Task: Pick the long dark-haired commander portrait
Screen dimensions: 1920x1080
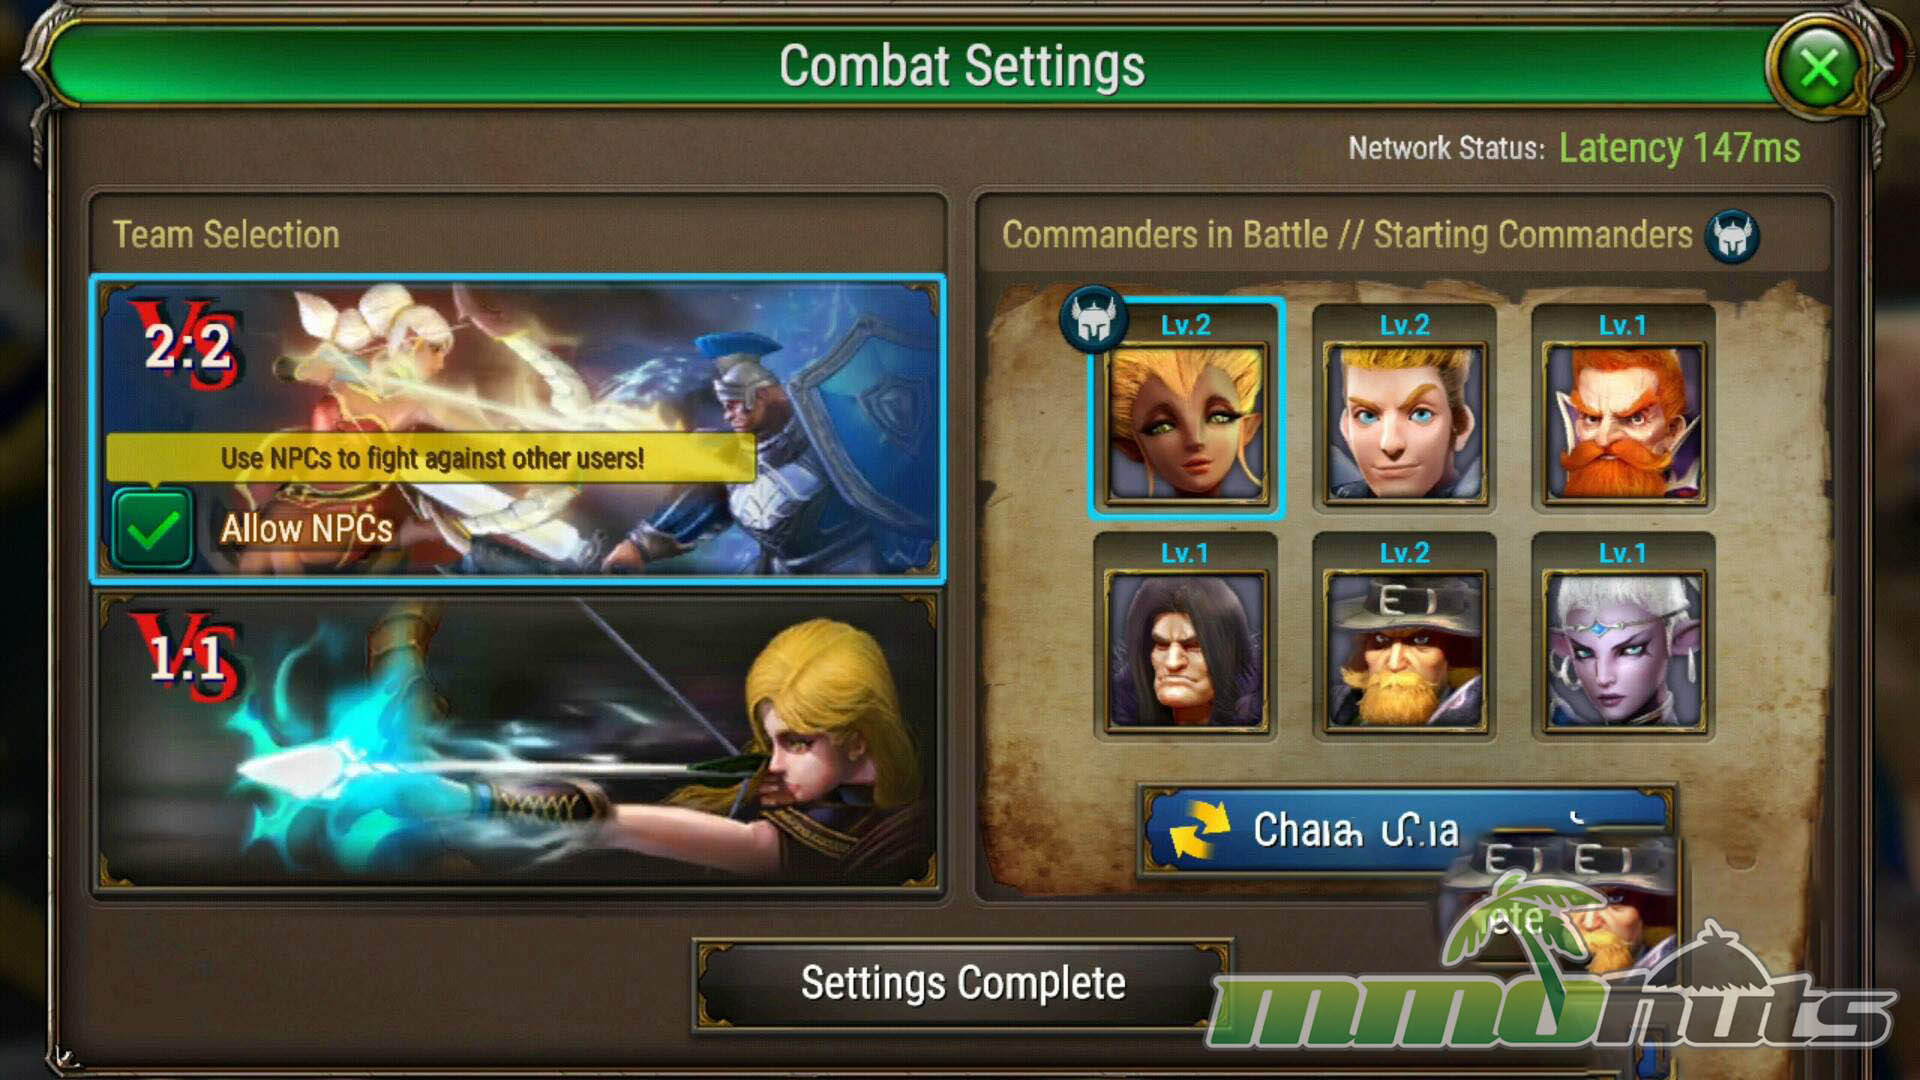Action: pyautogui.click(x=1185, y=636)
